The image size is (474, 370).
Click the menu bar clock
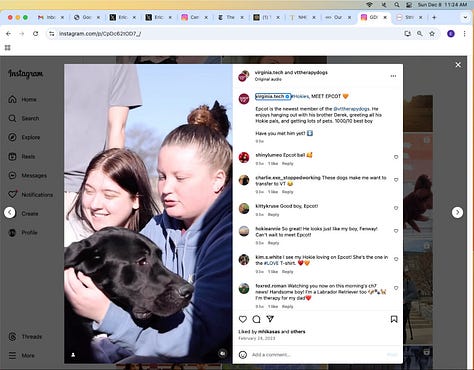click(x=442, y=5)
